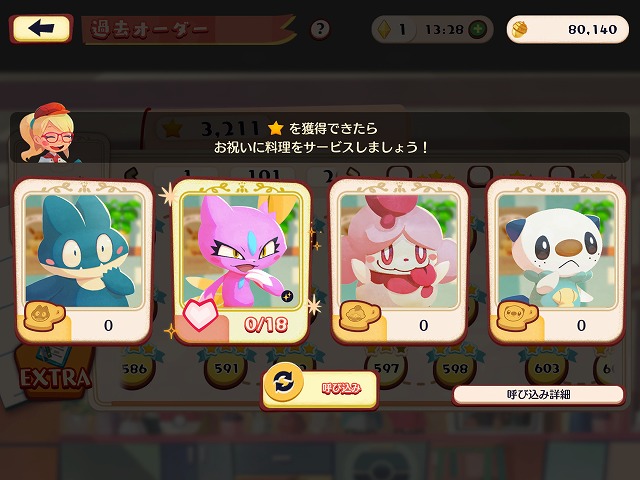Open the question mark help icon
The width and height of the screenshot is (640, 480).
click(x=320, y=29)
